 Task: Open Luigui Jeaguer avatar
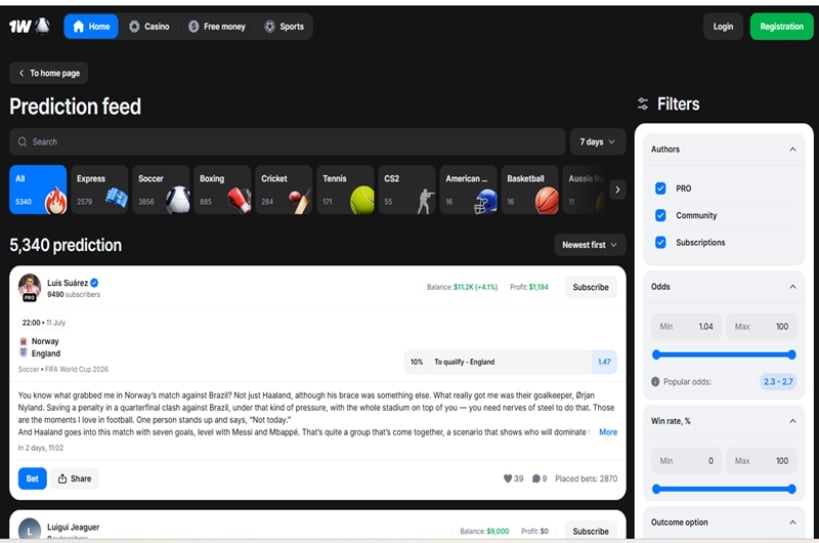29,528
